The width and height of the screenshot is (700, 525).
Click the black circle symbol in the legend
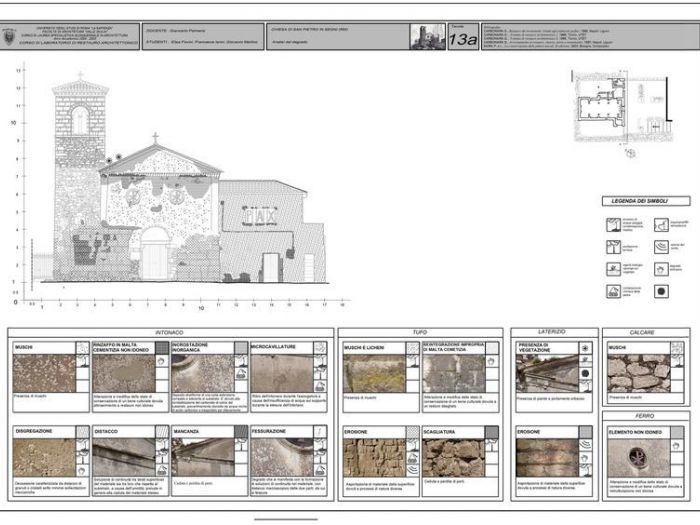coord(661,292)
